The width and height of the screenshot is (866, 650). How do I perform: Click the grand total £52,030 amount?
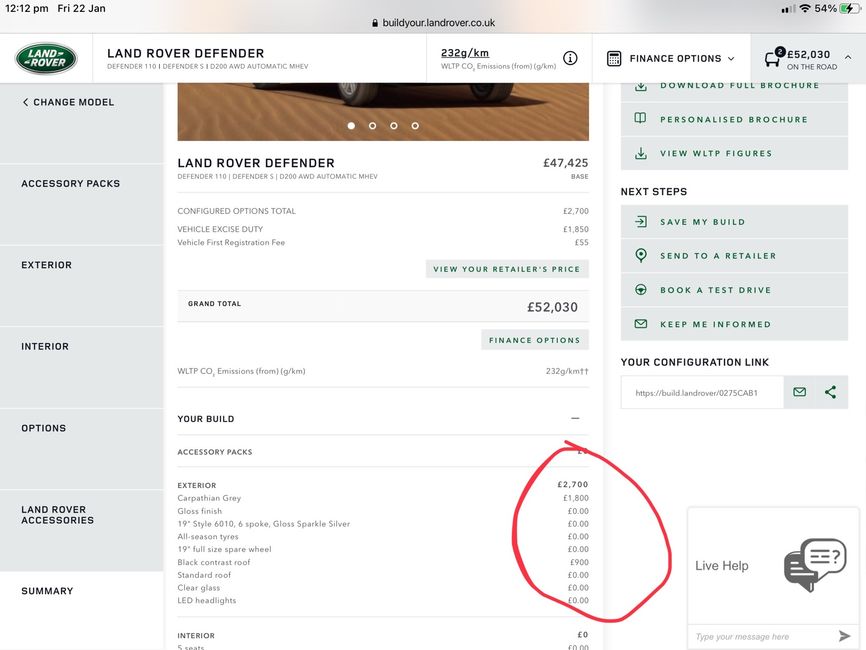(552, 307)
